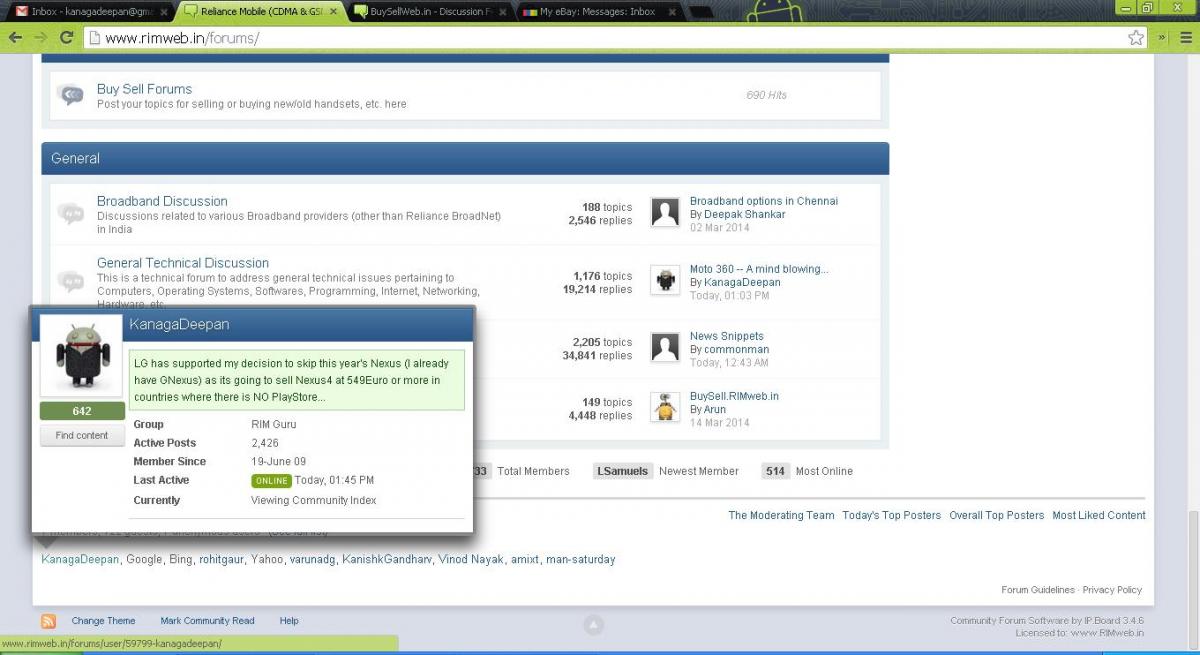Open the Privacy Policy link
Viewport: 1200px width, 655px height.
click(x=1112, y=590)
